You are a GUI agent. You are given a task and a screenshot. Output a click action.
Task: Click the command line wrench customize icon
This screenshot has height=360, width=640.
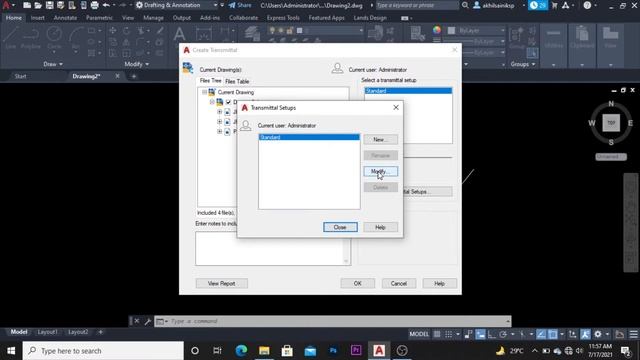(x=147, y=321)
